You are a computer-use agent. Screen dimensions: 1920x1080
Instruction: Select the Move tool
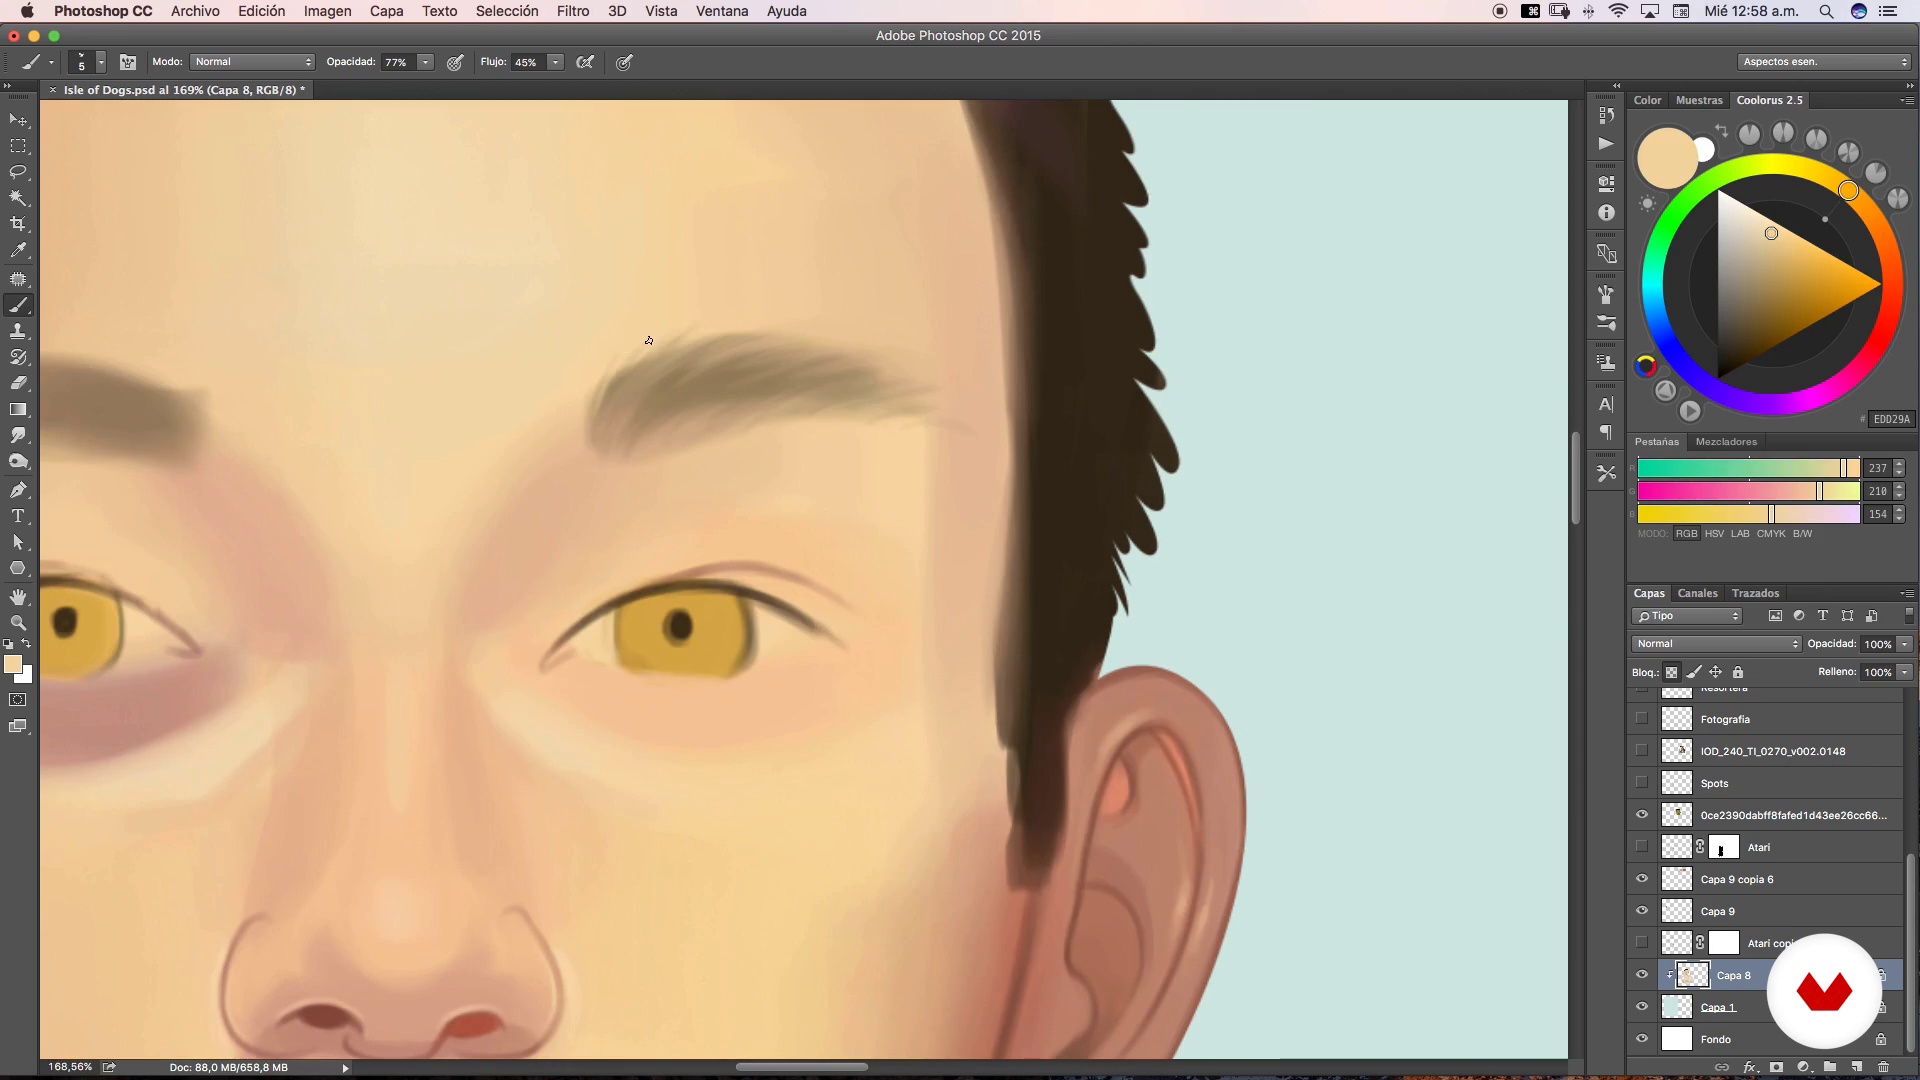coord(18,120)
